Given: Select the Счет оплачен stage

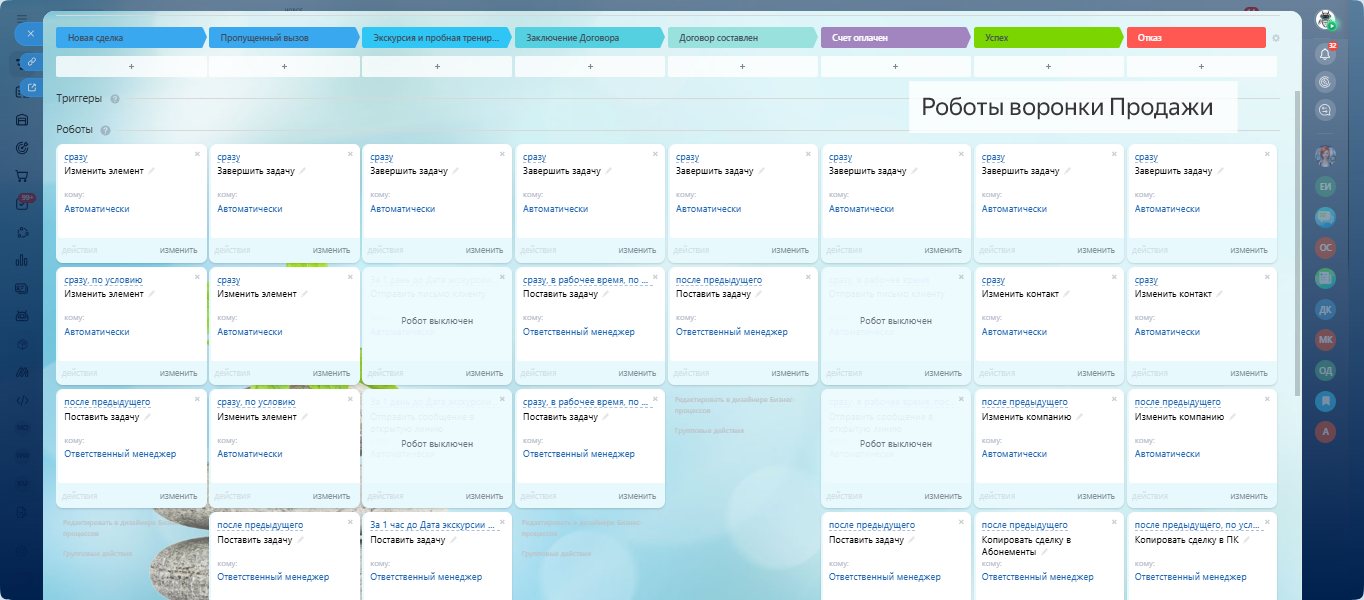Looking at the screenshot, I should click(896, 38).
